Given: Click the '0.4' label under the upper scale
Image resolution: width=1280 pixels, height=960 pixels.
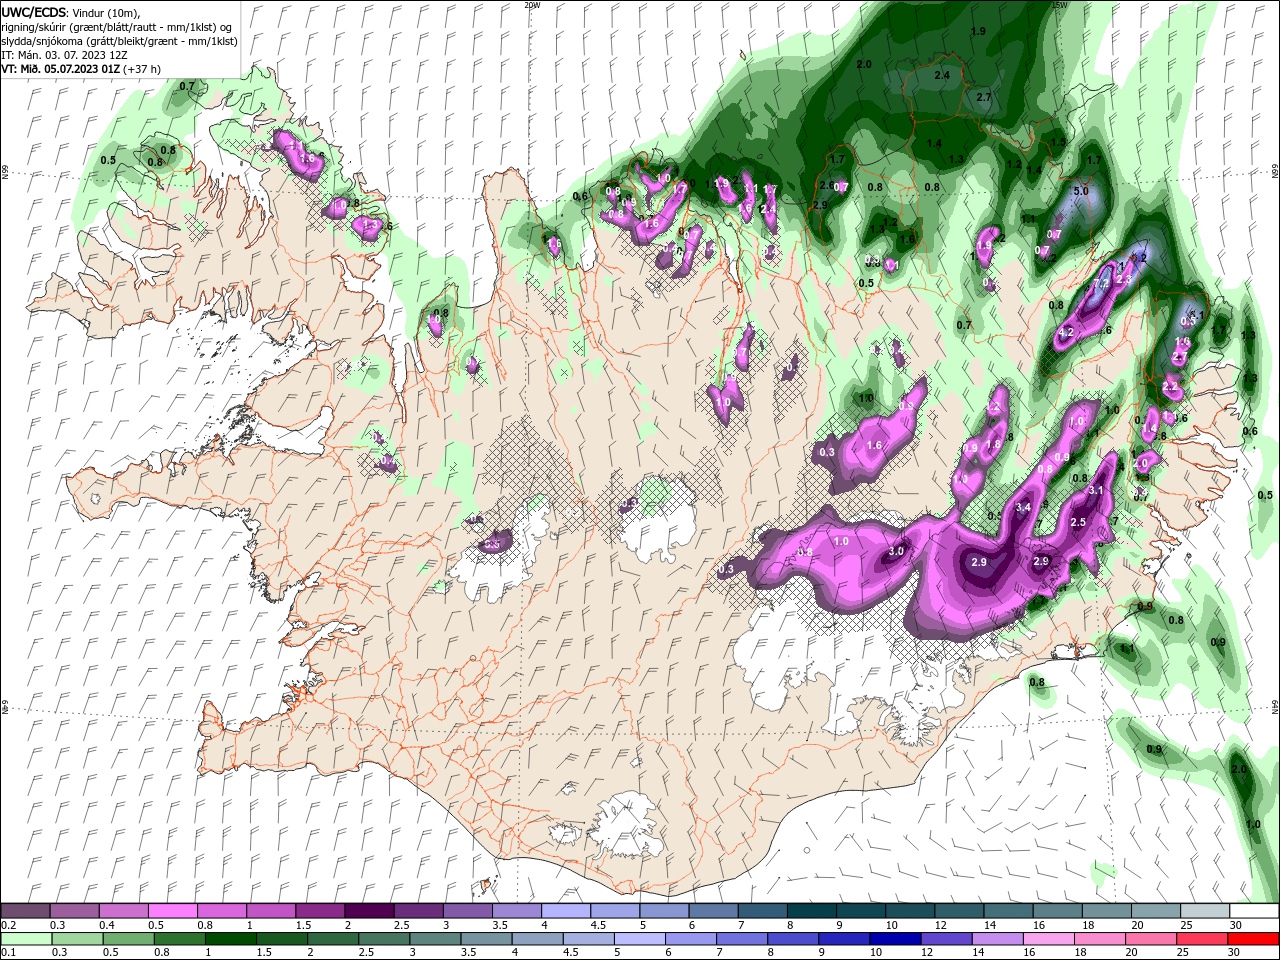Looking at the screenshot, I should (107, 925).
